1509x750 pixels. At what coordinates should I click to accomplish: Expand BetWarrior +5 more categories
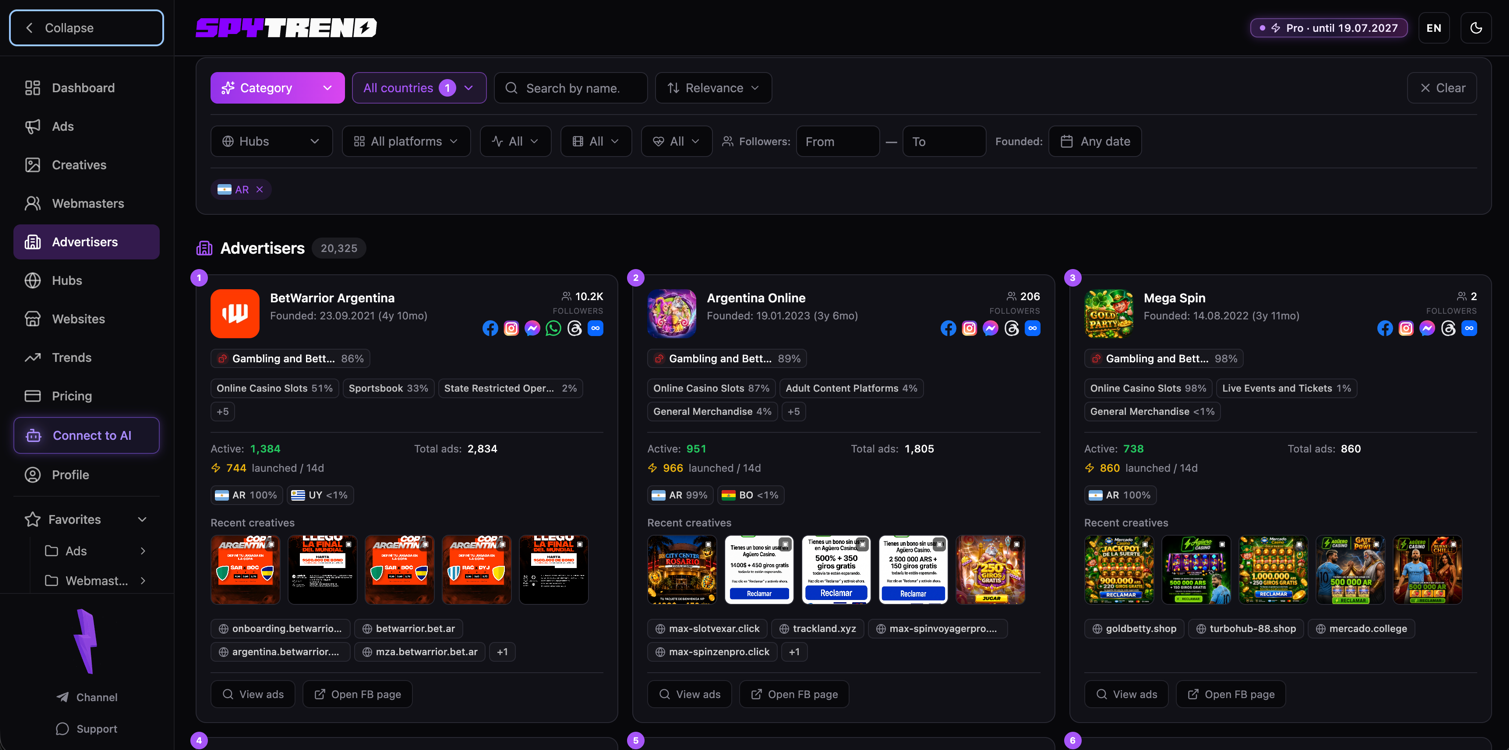click(223, 411)
